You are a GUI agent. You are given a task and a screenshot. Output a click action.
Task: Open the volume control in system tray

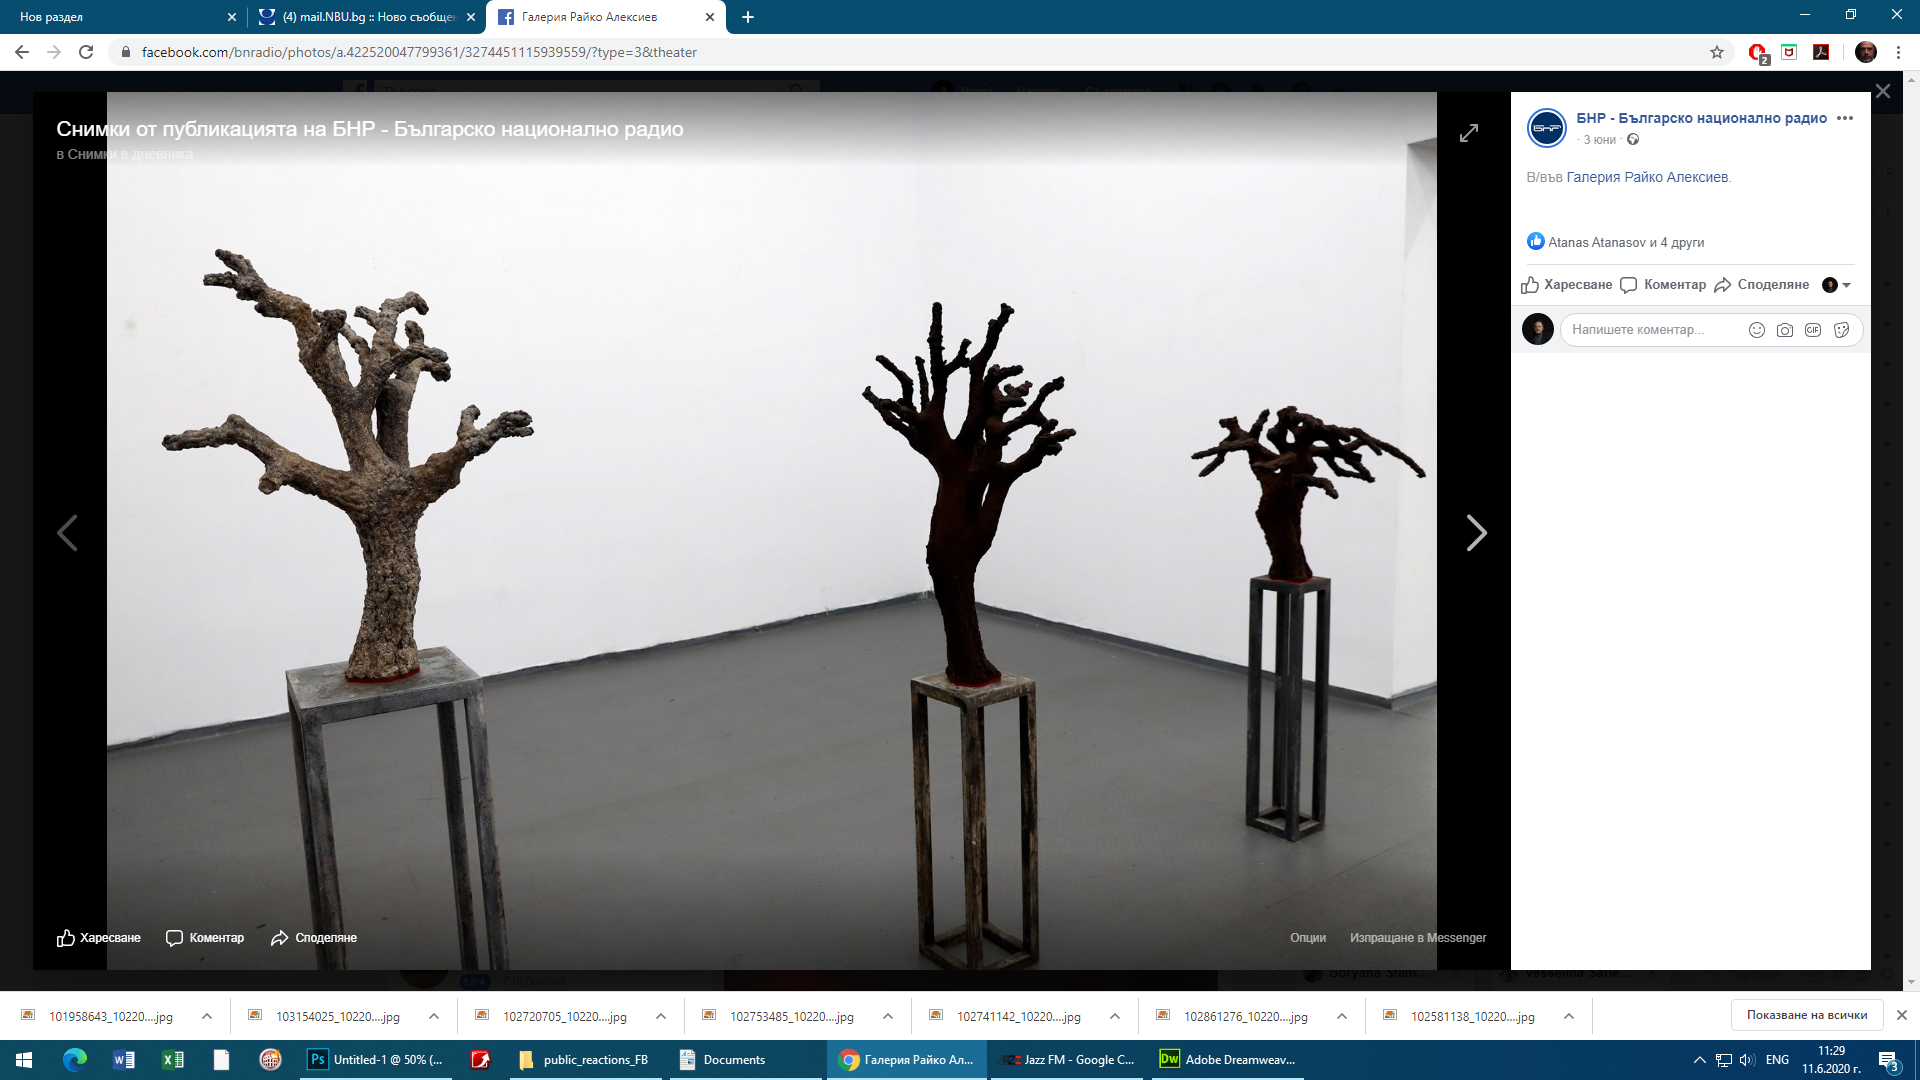point(1747,1060)
